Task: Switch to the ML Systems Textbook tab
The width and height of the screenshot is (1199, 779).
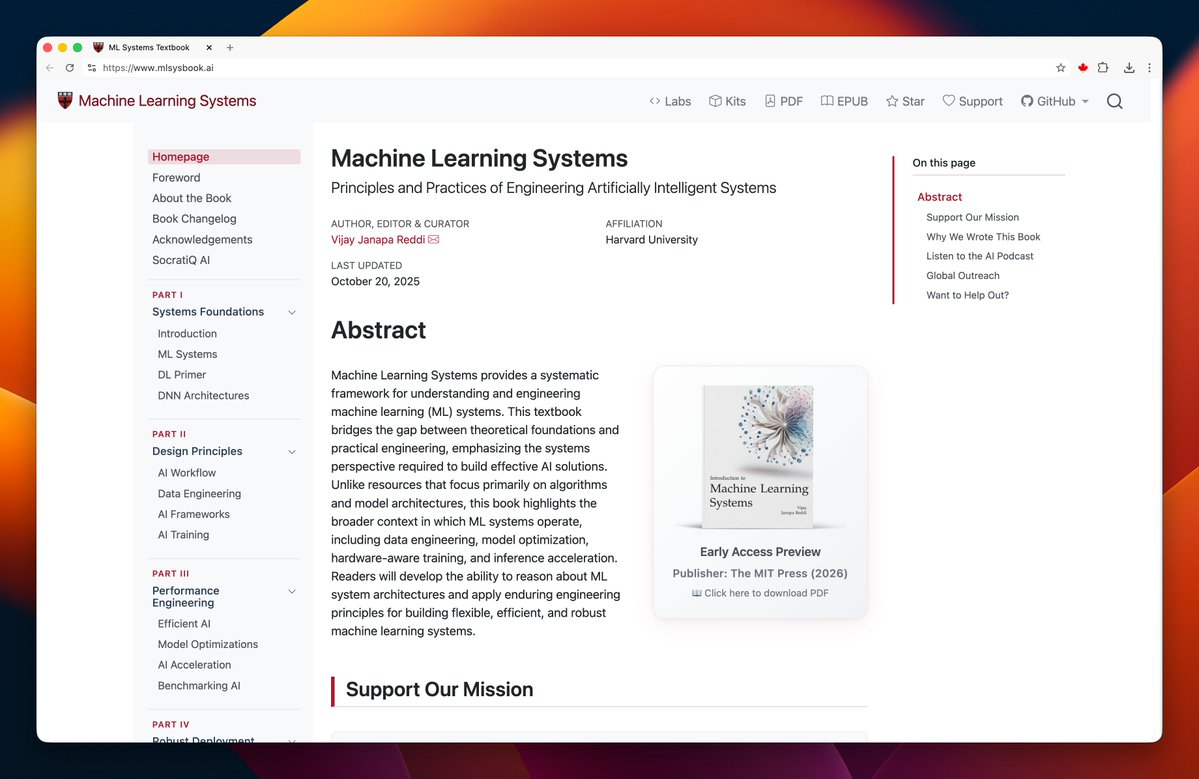Action: (147, 47)
